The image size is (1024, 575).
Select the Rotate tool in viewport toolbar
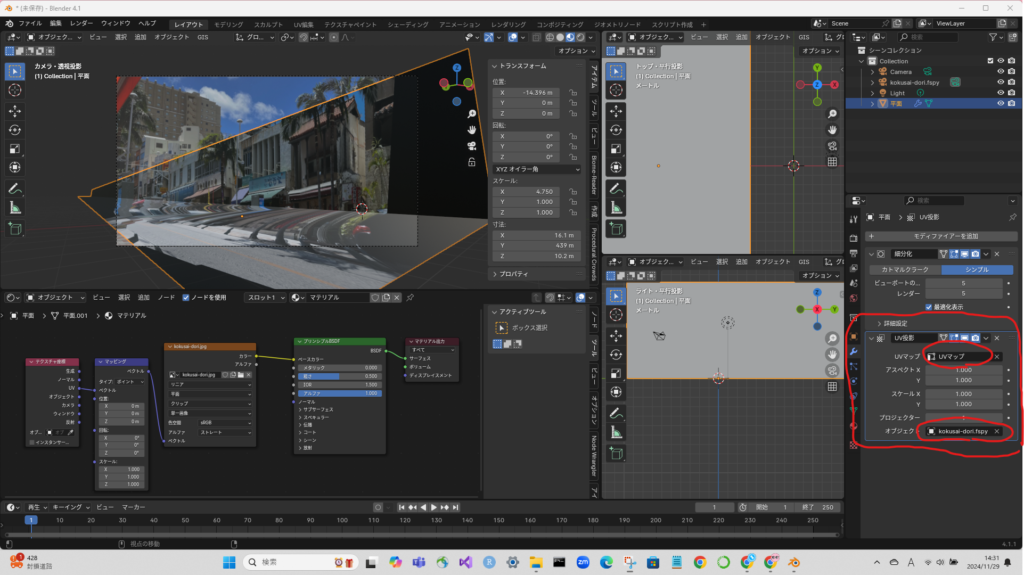pyautogui.click(x=15, y=130)
